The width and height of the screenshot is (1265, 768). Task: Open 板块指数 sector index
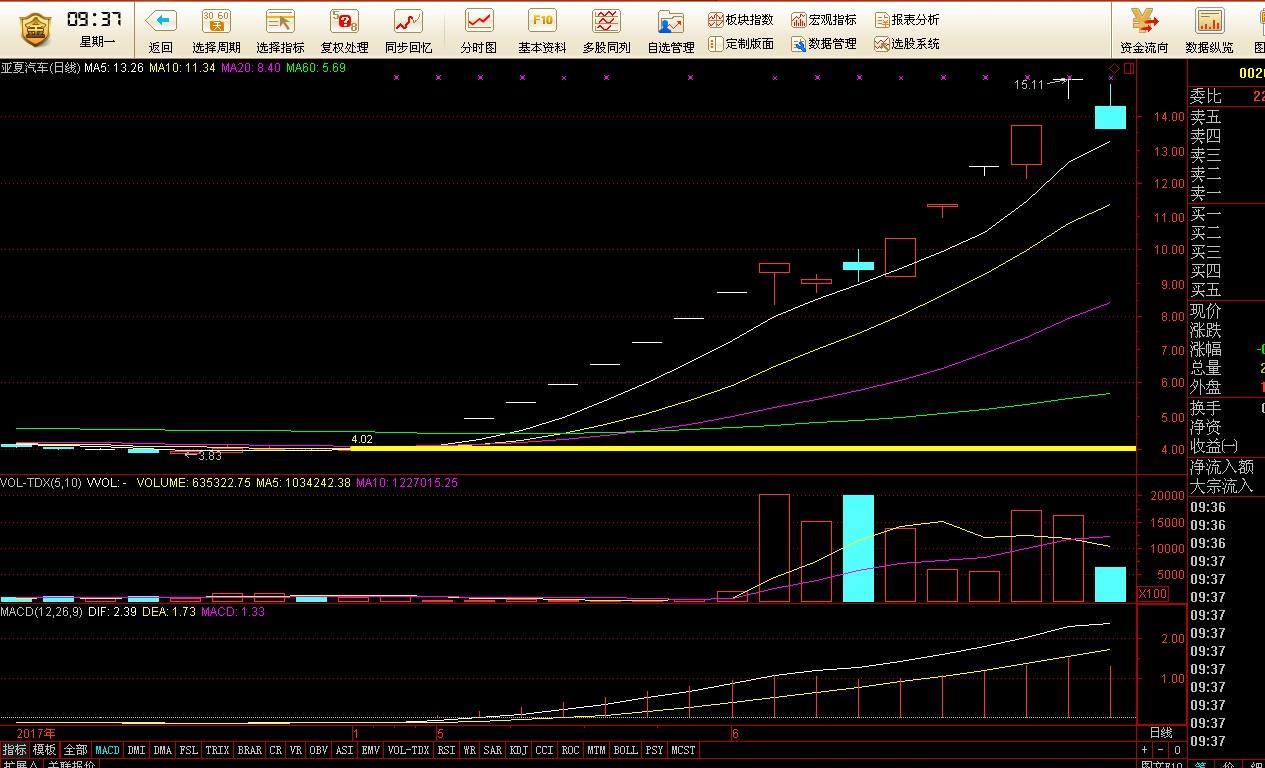[x=740, y=19]
